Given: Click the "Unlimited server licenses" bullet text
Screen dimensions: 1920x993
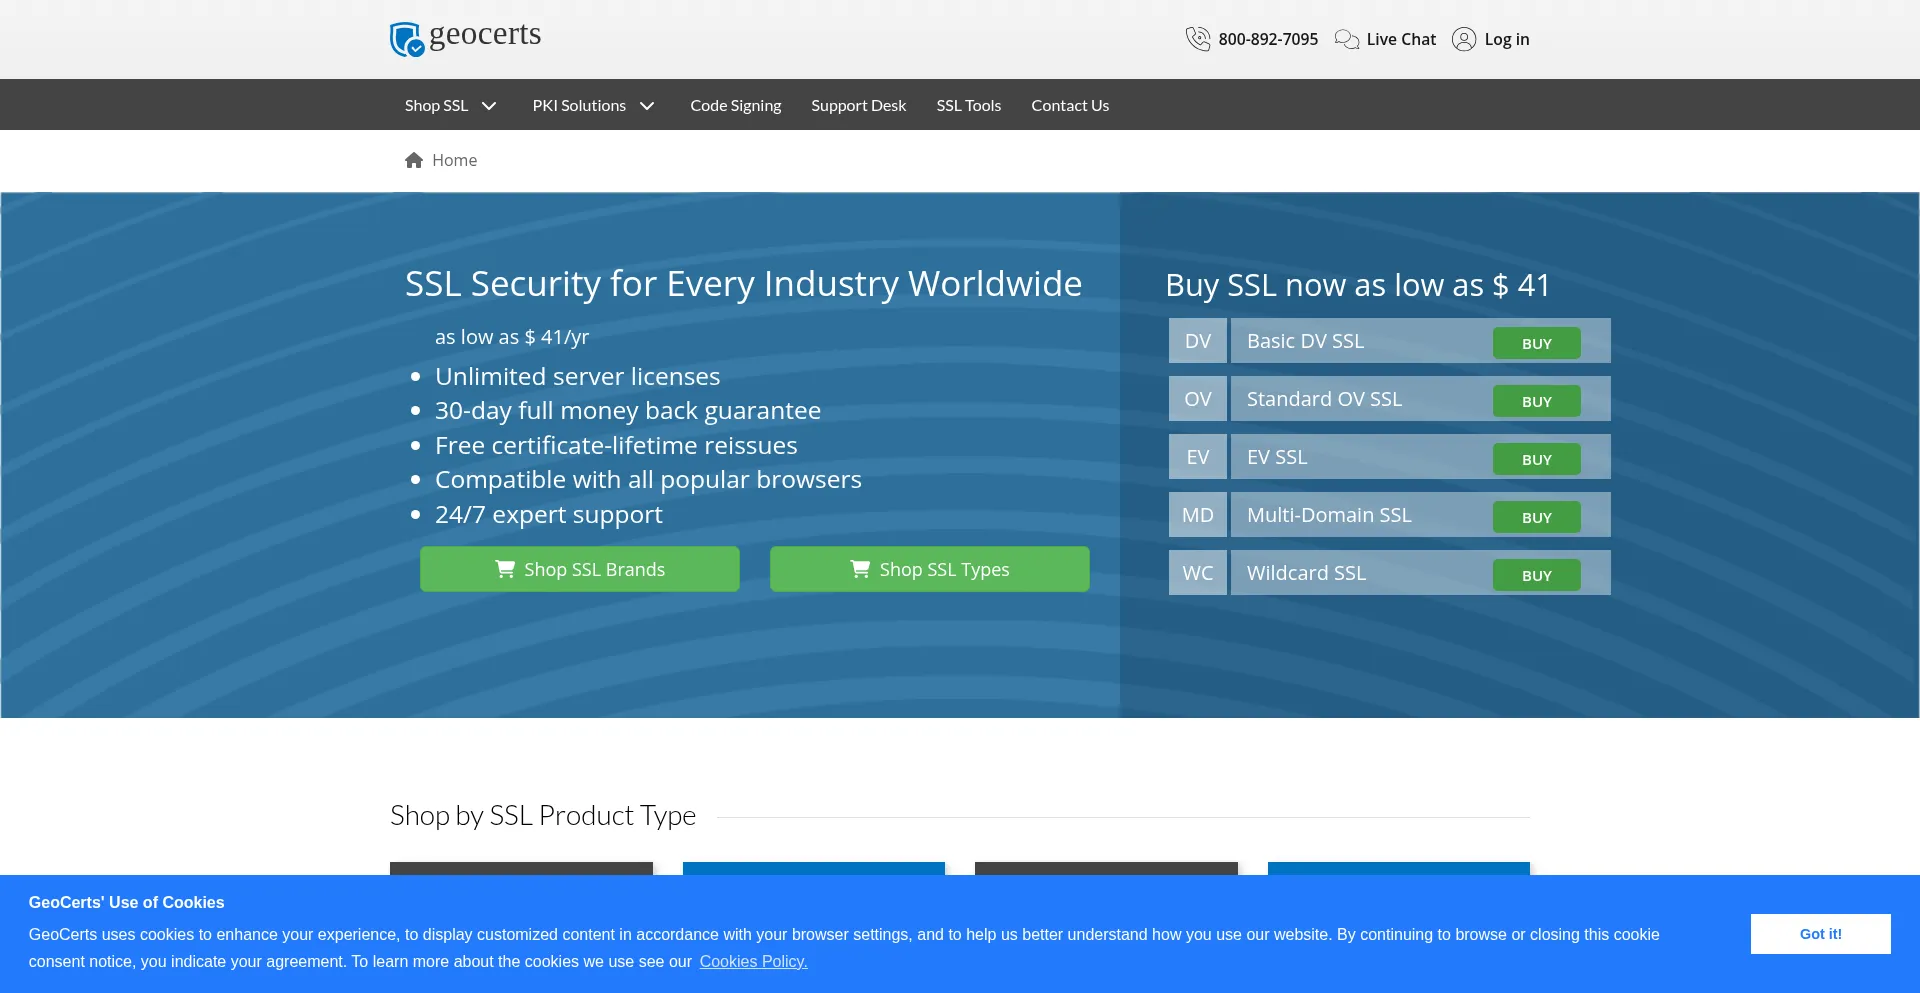Looking at the screenshot, I should click(577, 376).
